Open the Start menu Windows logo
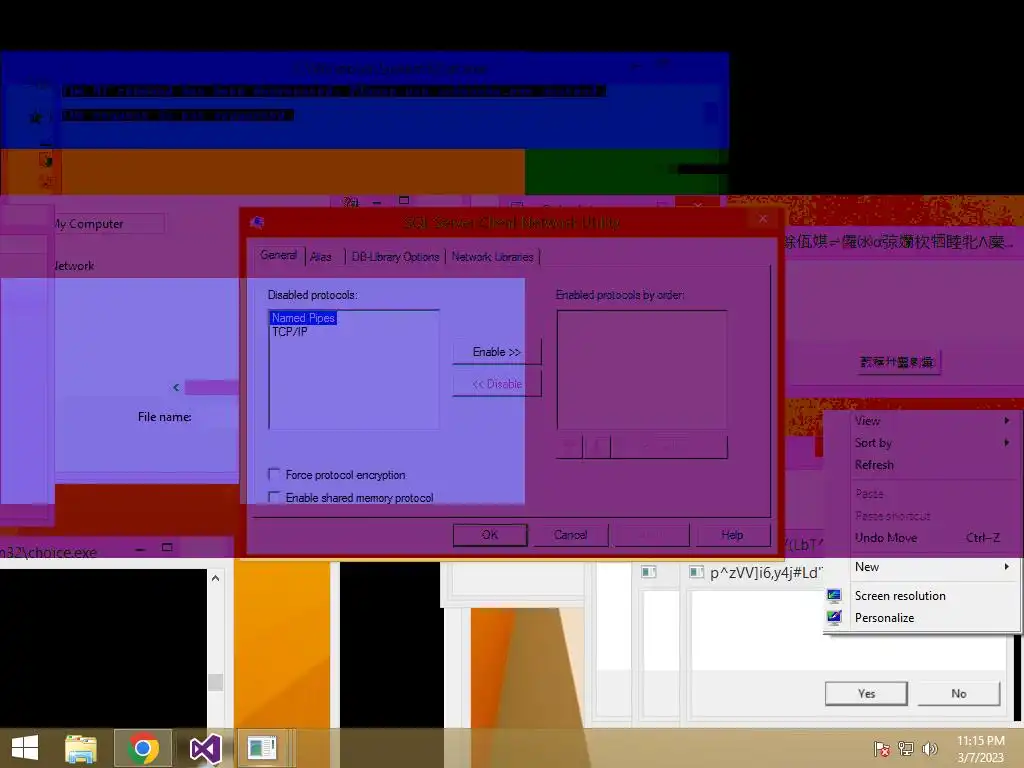1024x768 pixels. (x=25, y=748)
